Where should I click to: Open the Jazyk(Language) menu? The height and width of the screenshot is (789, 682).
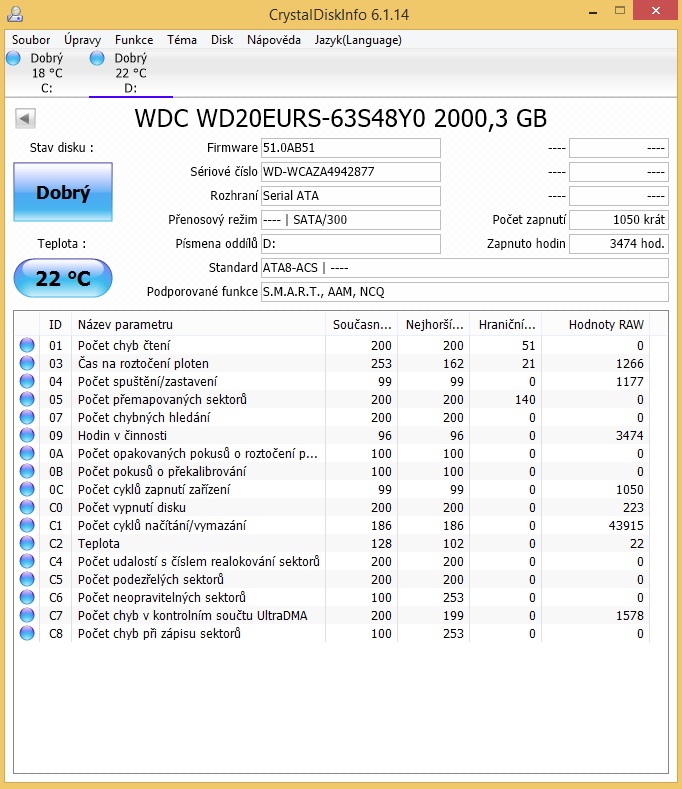pyautogui.click(x=358, y=40)
